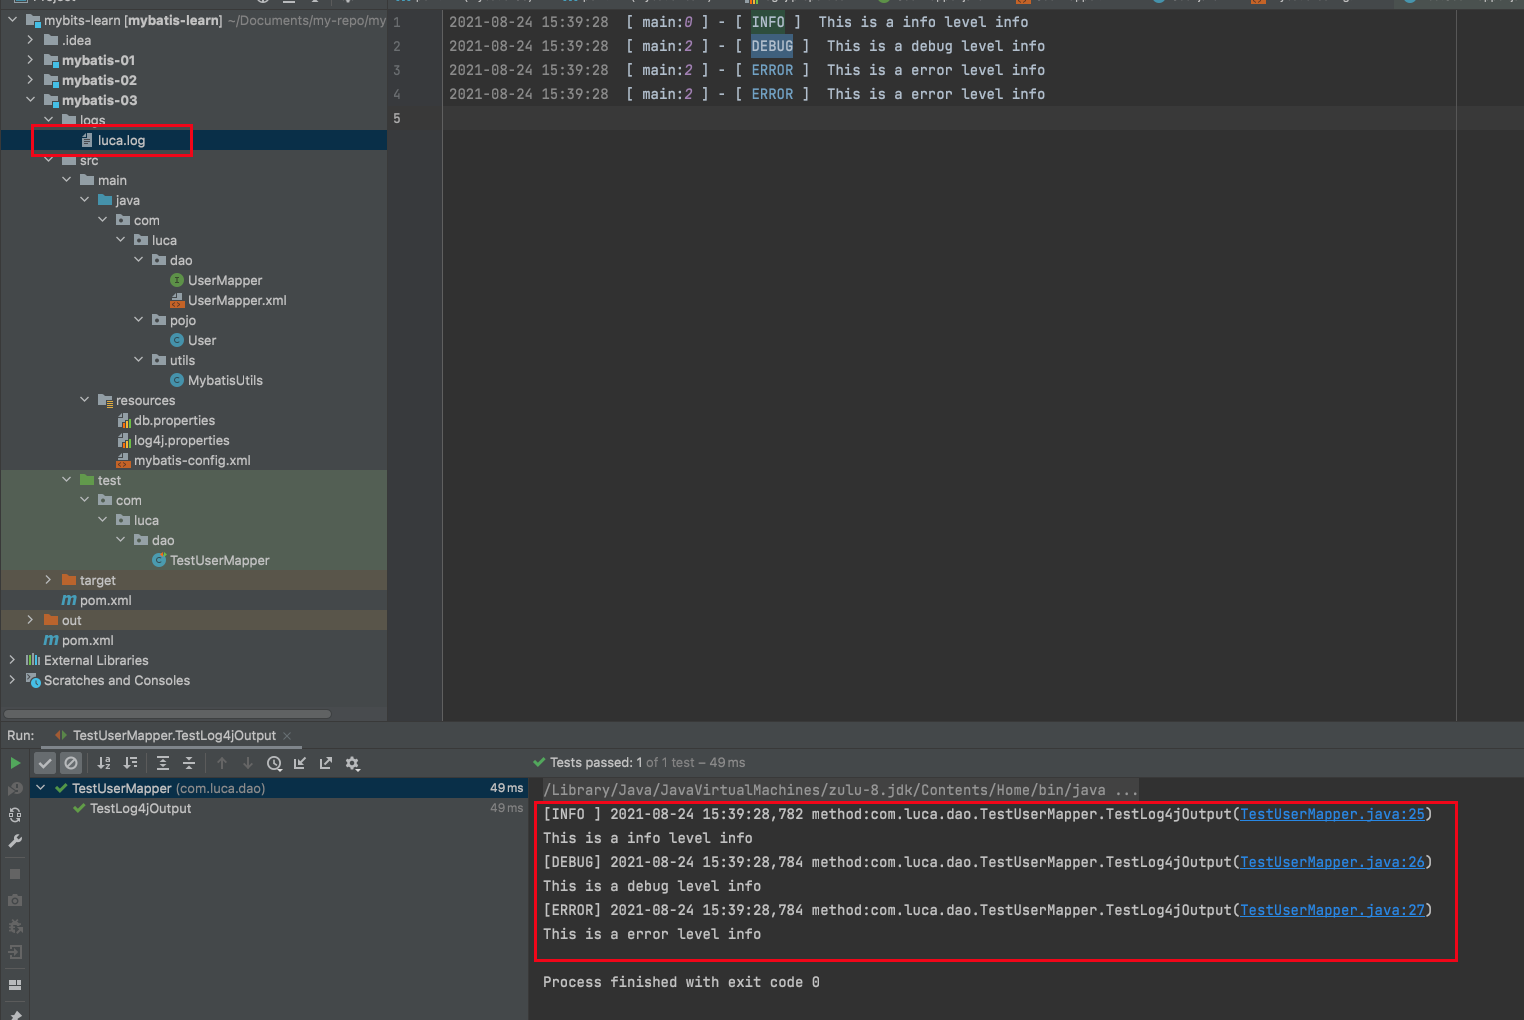The width and height of the screenshot is (1524, 1020).
Task: Collapse the mybits-learn project root
Action: coord(12,20)
